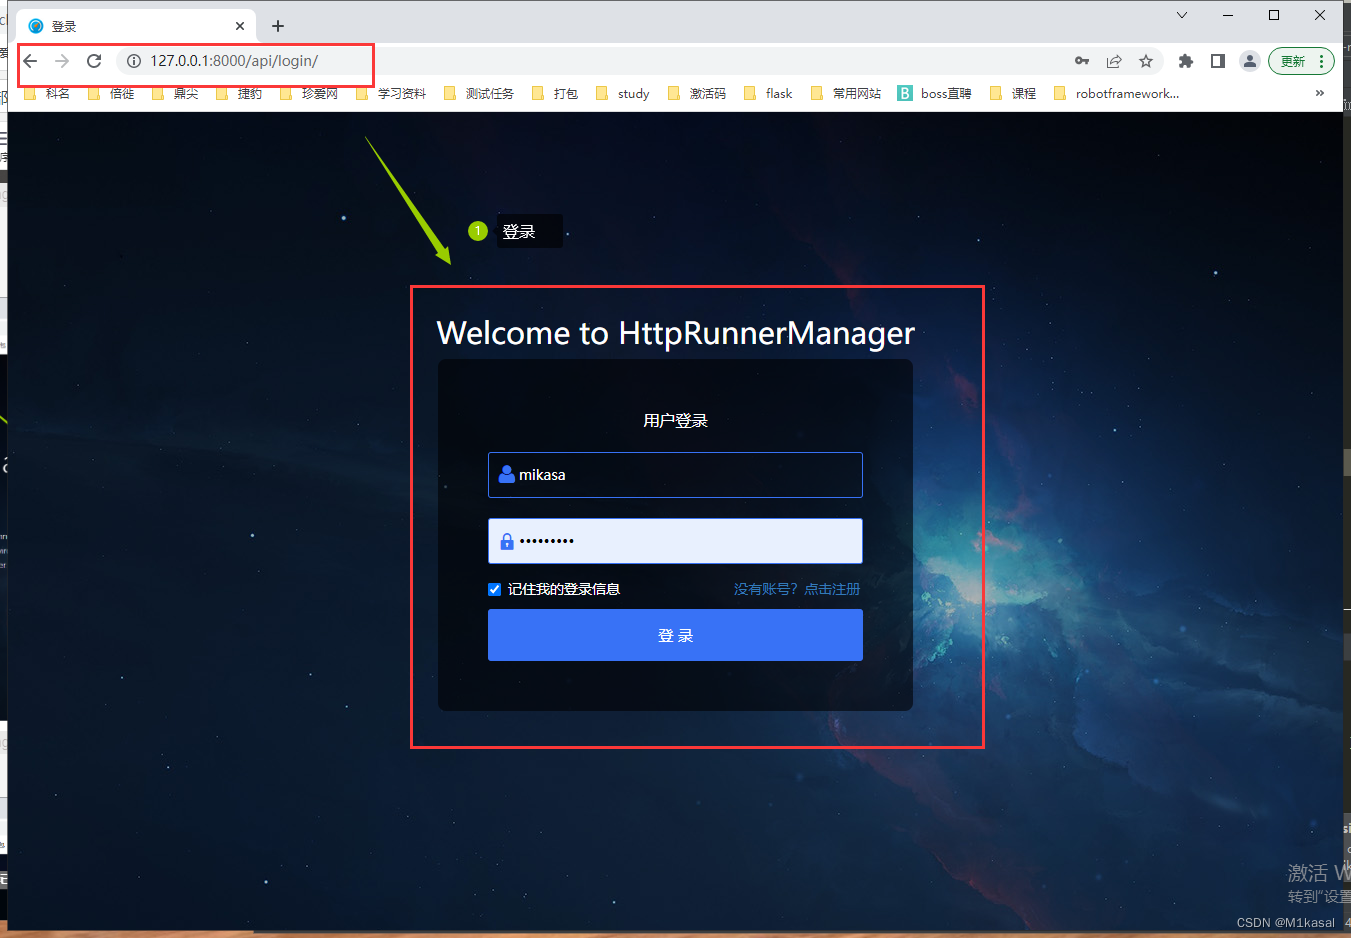Open a new tab with the plus button

pos(278,26)
